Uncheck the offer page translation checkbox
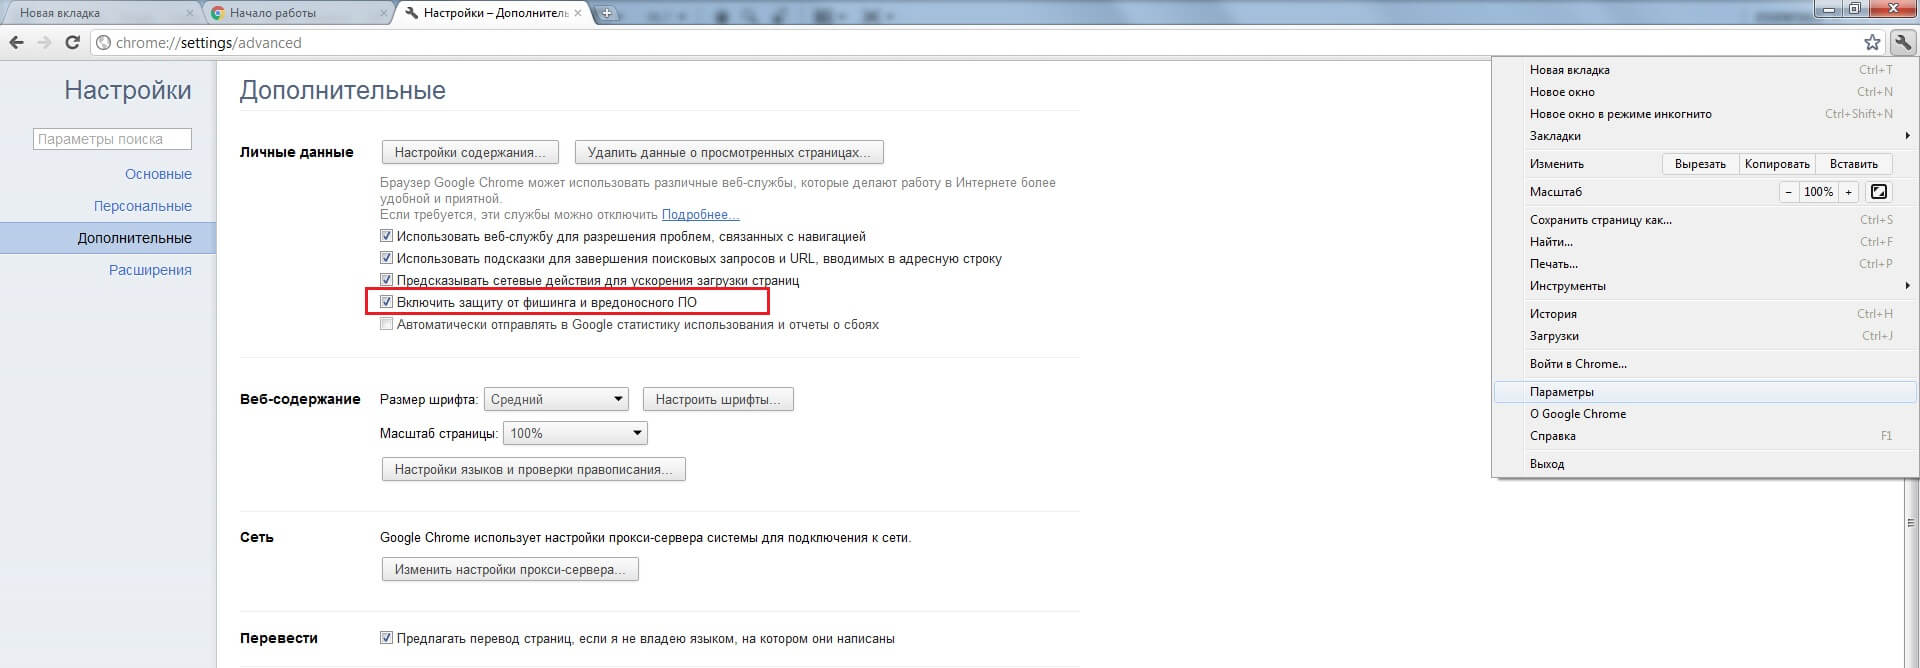Image resolution: width=1920 pixels, height=668 pixels. click(x=387, y=638)
